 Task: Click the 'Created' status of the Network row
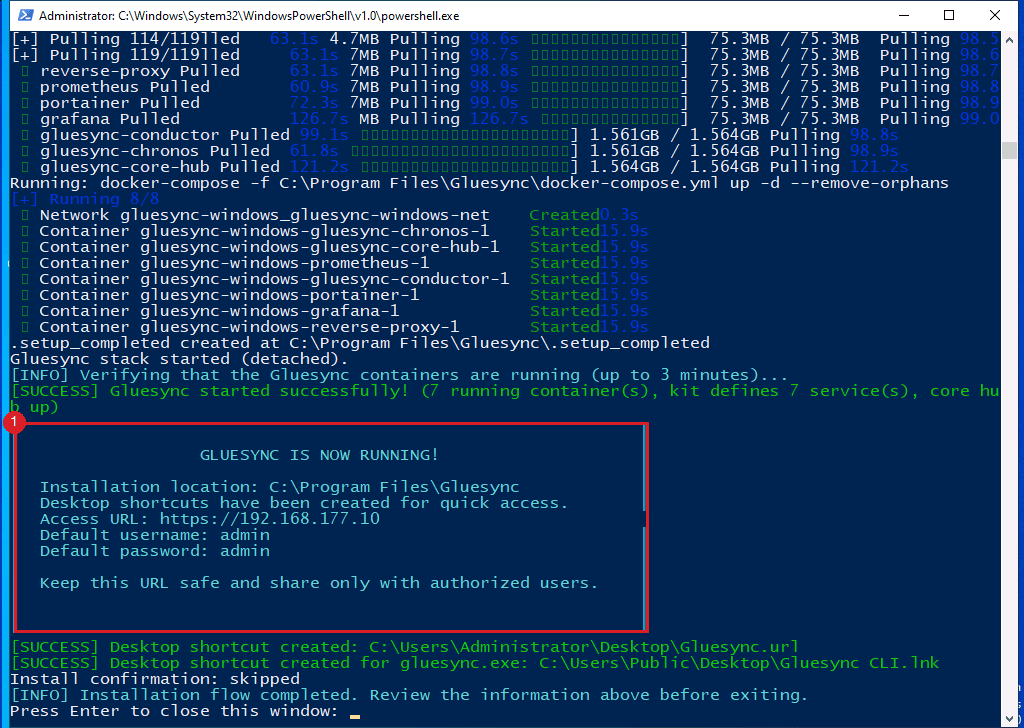pos(564,215)
